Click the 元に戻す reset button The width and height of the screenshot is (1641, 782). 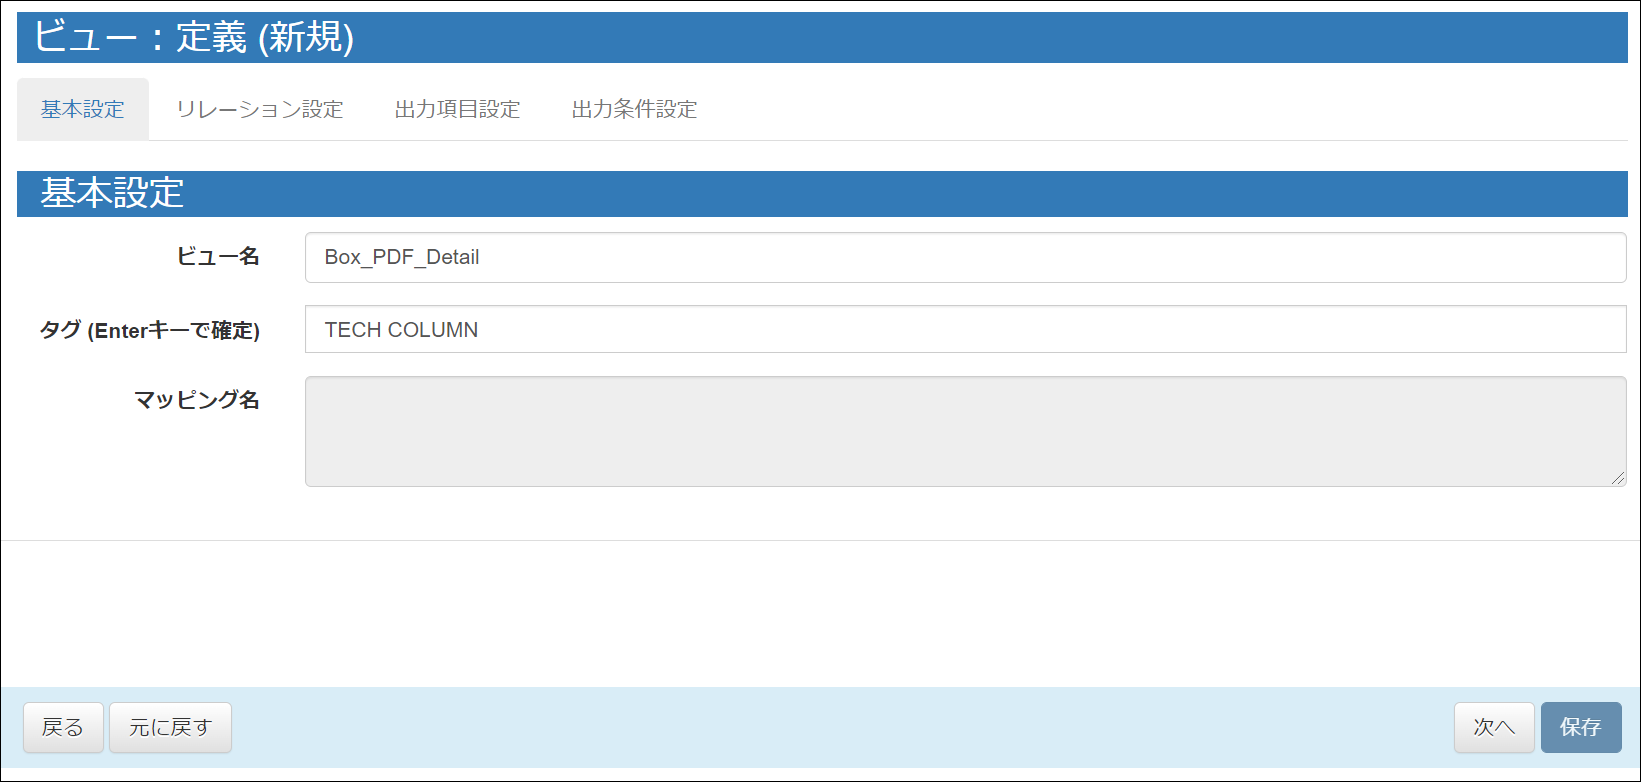(170, 727)
